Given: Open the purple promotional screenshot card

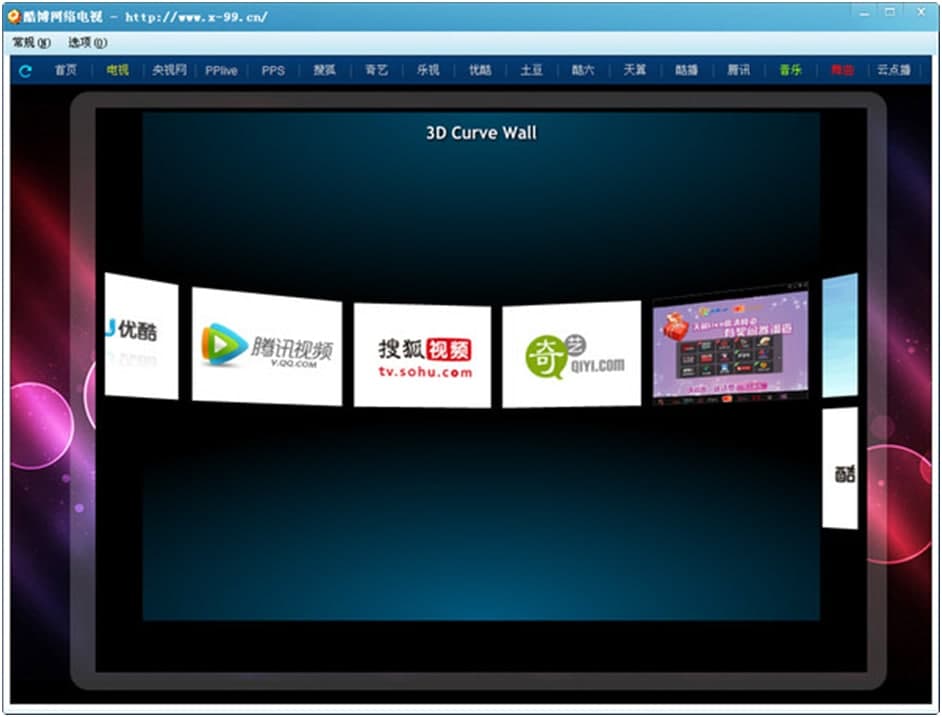Looking at the screenshot, I should pyautogui.click(x=731, y=343).
